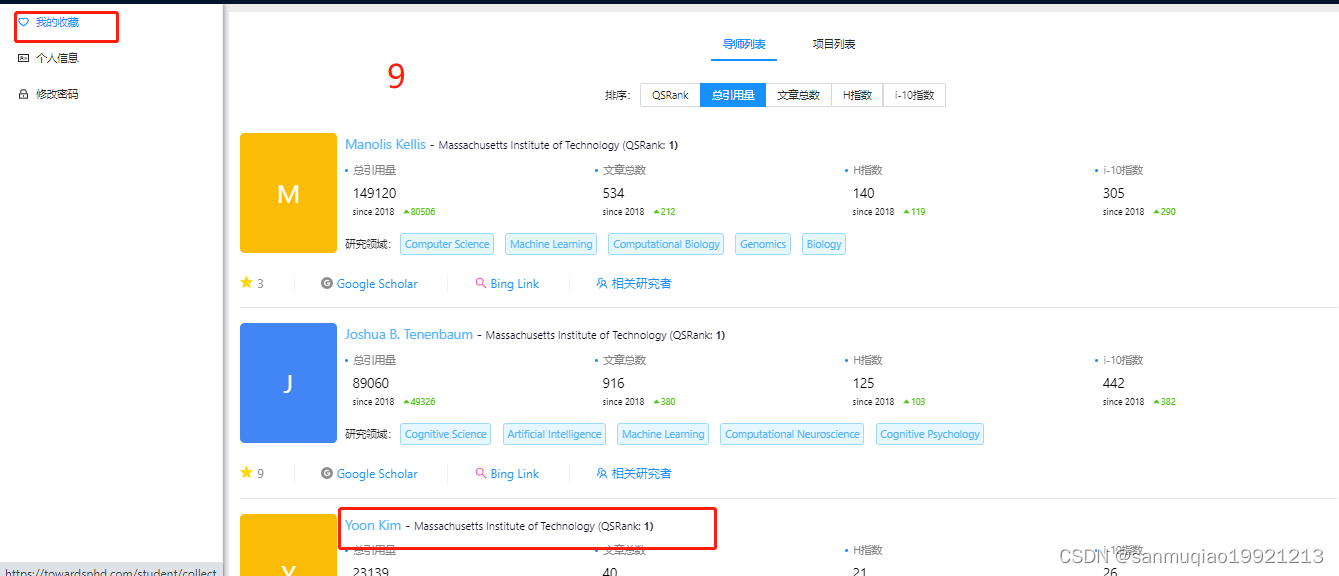Image resolution: width=1339 pixels, height=576 pixels.
Task: Click the Machine Learning tag of Joshua Tenenbaum
Action: [x=663, y=434]
